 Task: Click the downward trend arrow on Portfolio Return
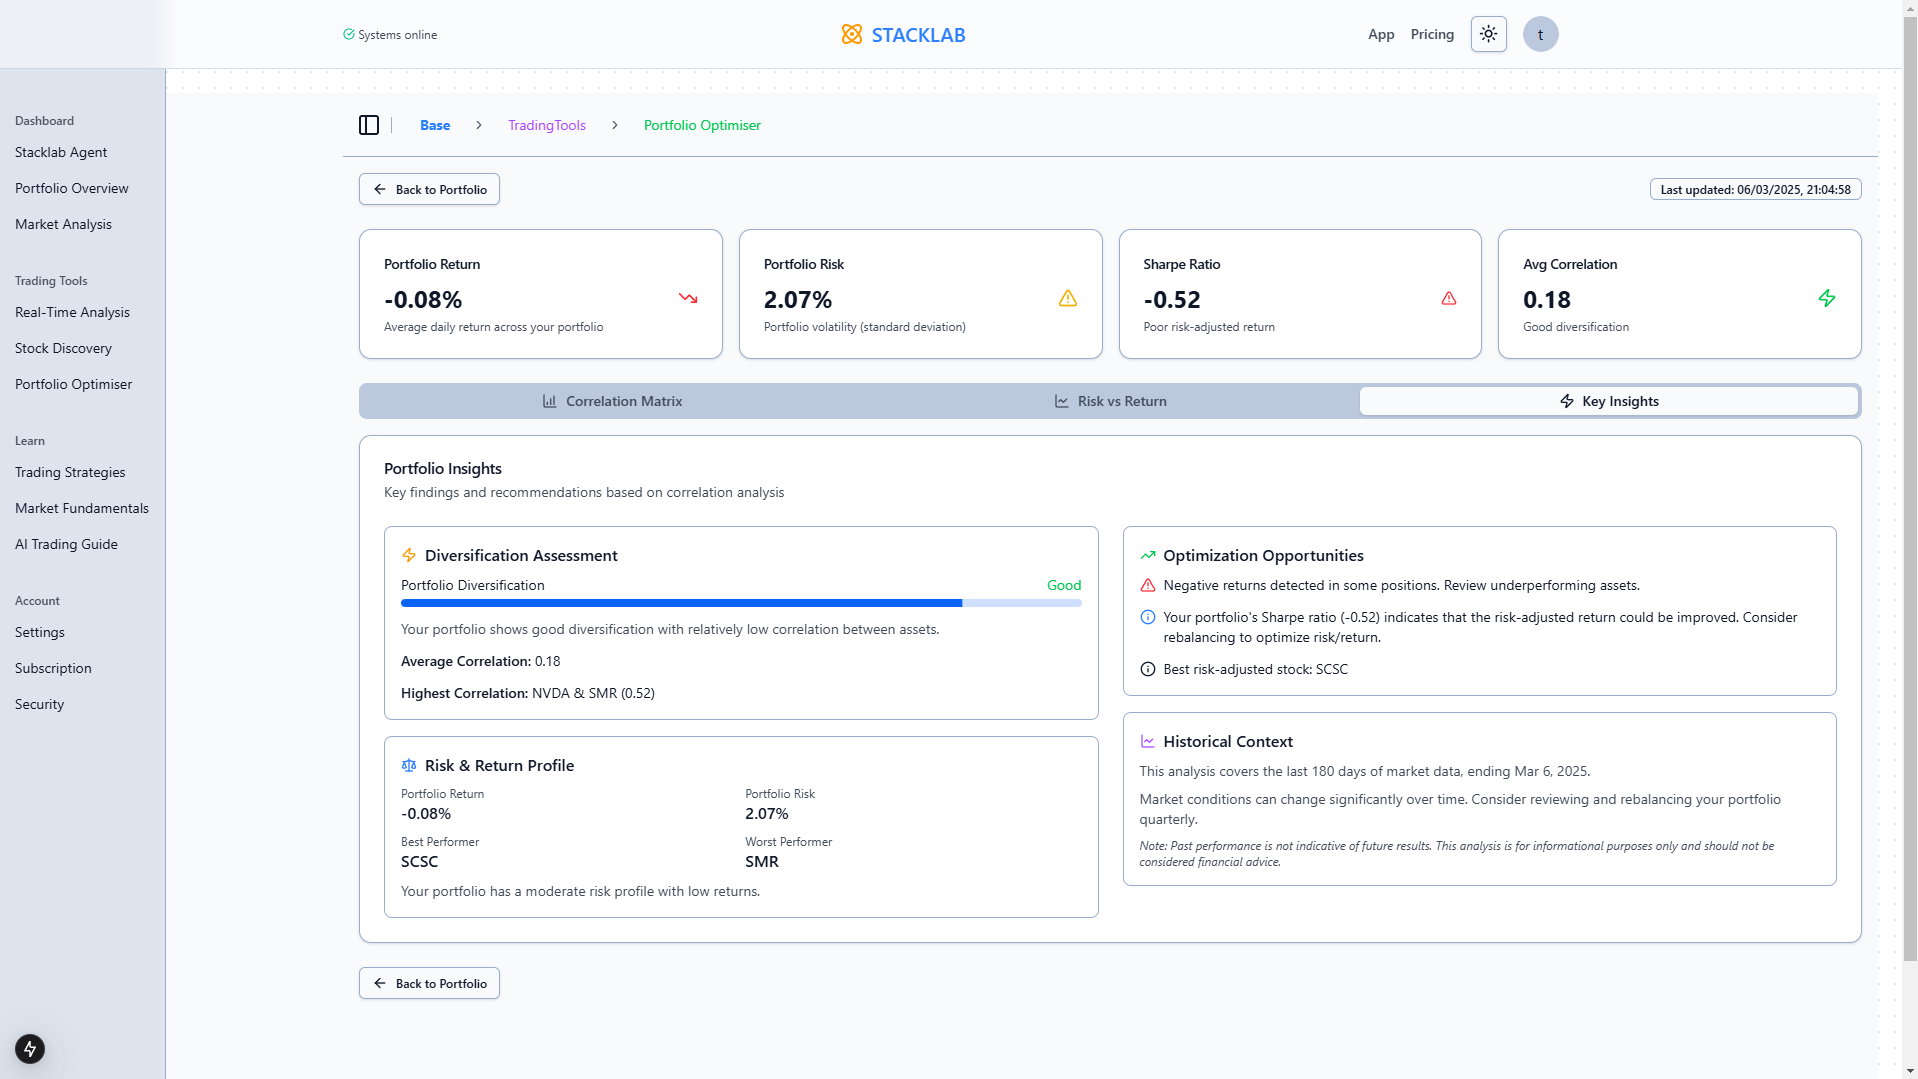tap(687, 298)
